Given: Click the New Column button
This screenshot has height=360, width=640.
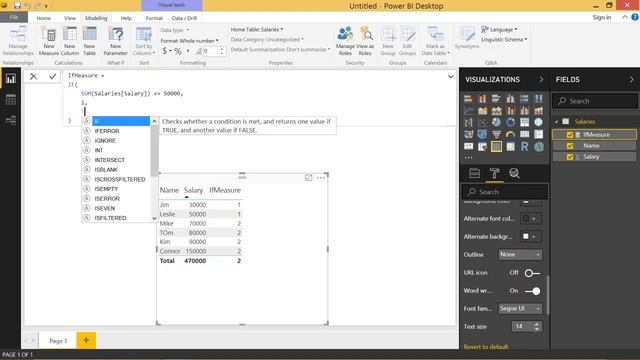Looking at the screenshot, I should 70,41.
